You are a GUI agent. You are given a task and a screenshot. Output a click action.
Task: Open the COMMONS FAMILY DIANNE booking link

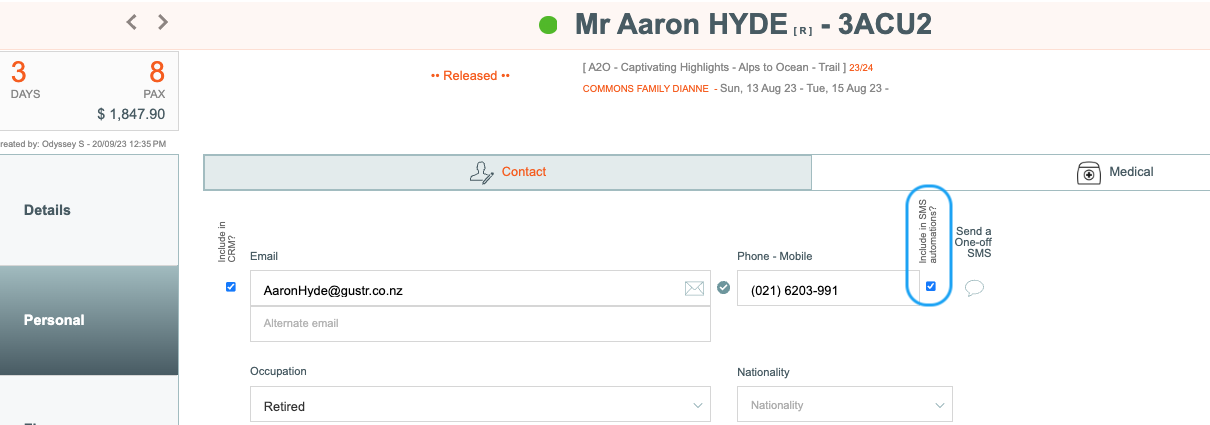(x=646, y=89)
